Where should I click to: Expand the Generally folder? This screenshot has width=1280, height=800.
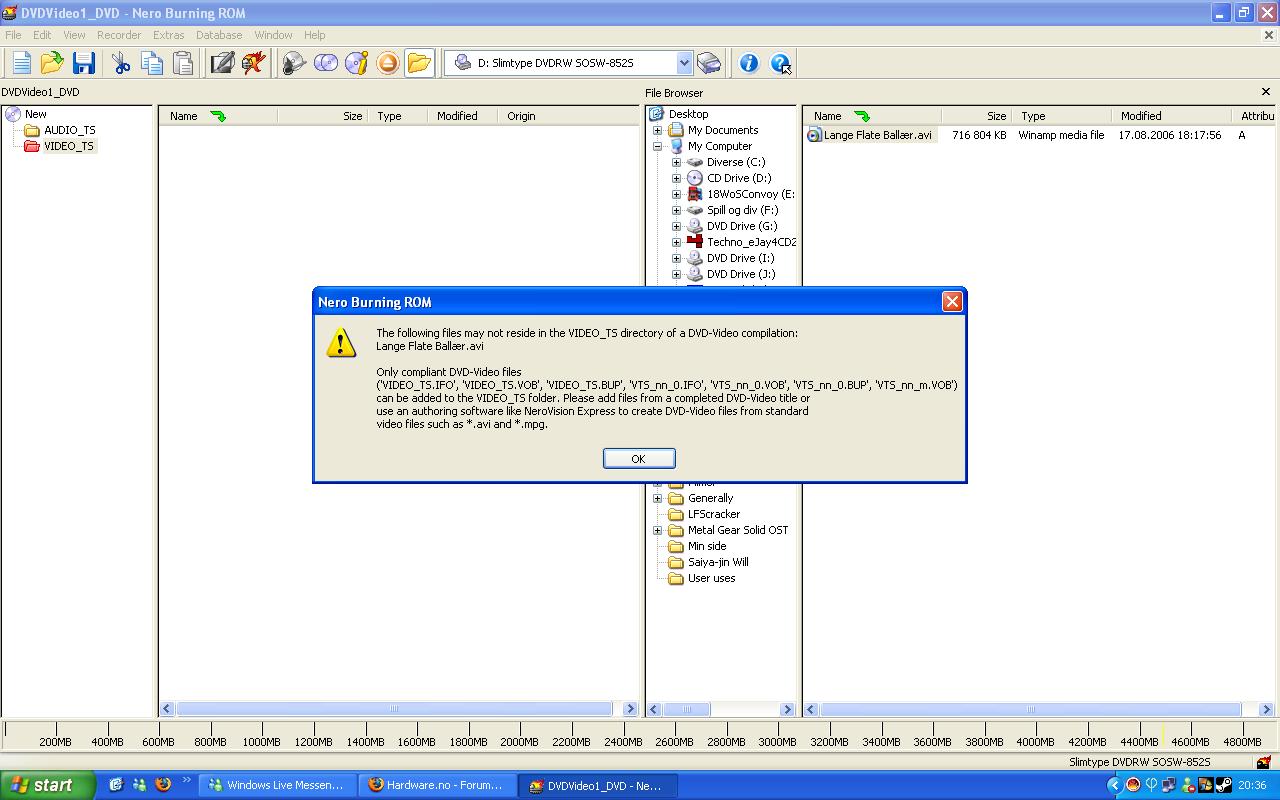(x=658, y=498)
